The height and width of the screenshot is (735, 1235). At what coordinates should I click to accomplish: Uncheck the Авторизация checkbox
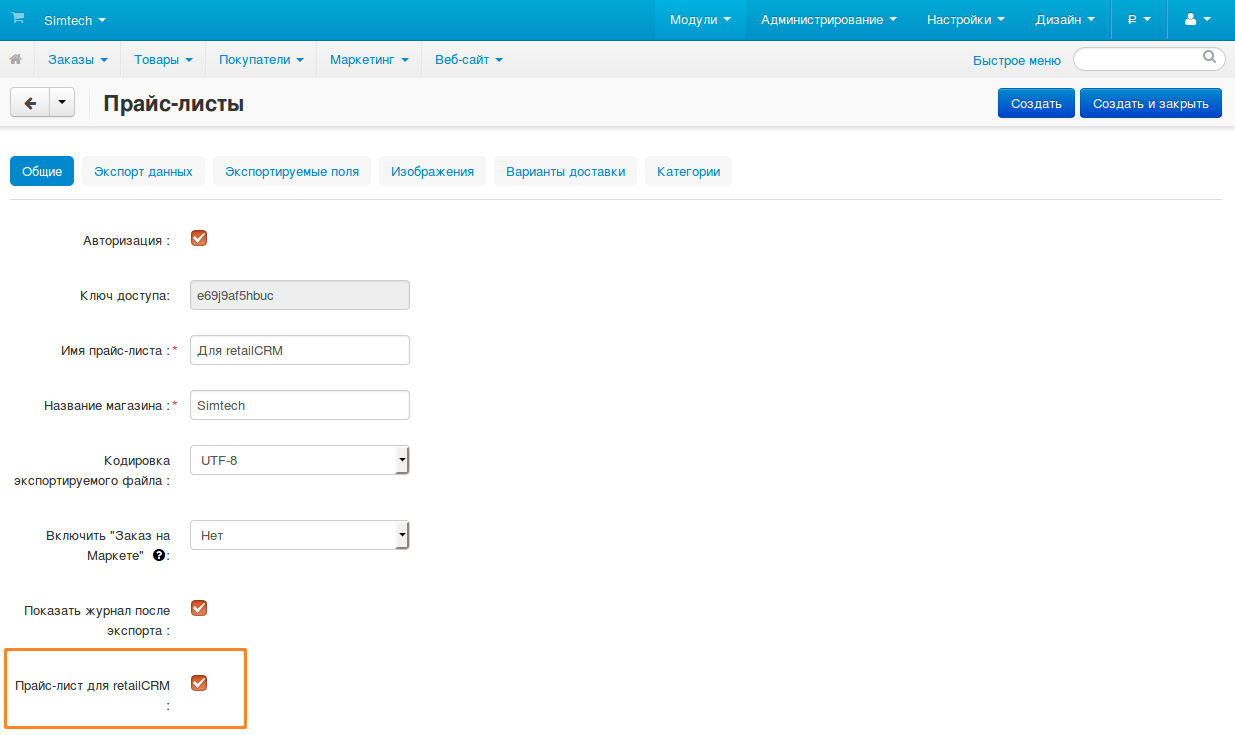point(199,239)
